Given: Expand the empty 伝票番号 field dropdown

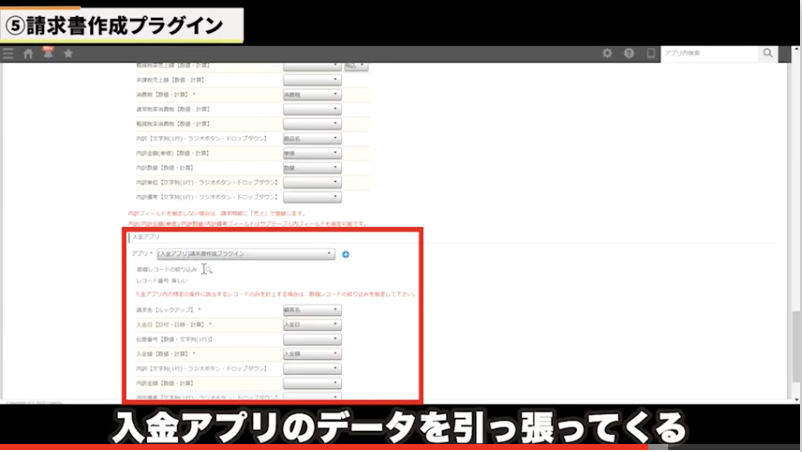Looking at the screenshot, I should 312,339.
